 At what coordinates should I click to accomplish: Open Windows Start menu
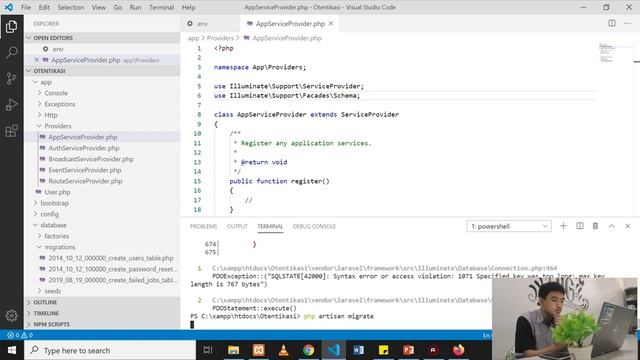coord(12,350)
